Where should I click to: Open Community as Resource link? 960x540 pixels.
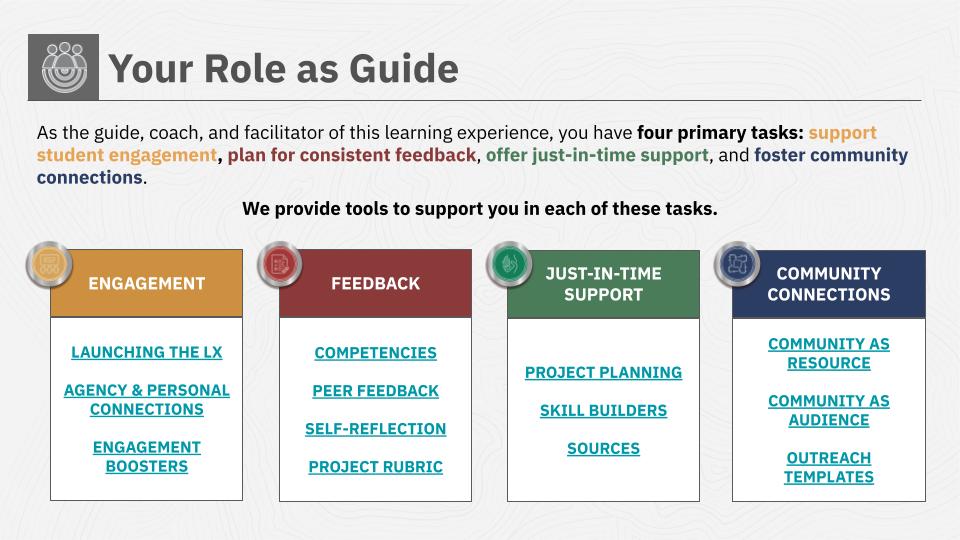click(828, 354)
